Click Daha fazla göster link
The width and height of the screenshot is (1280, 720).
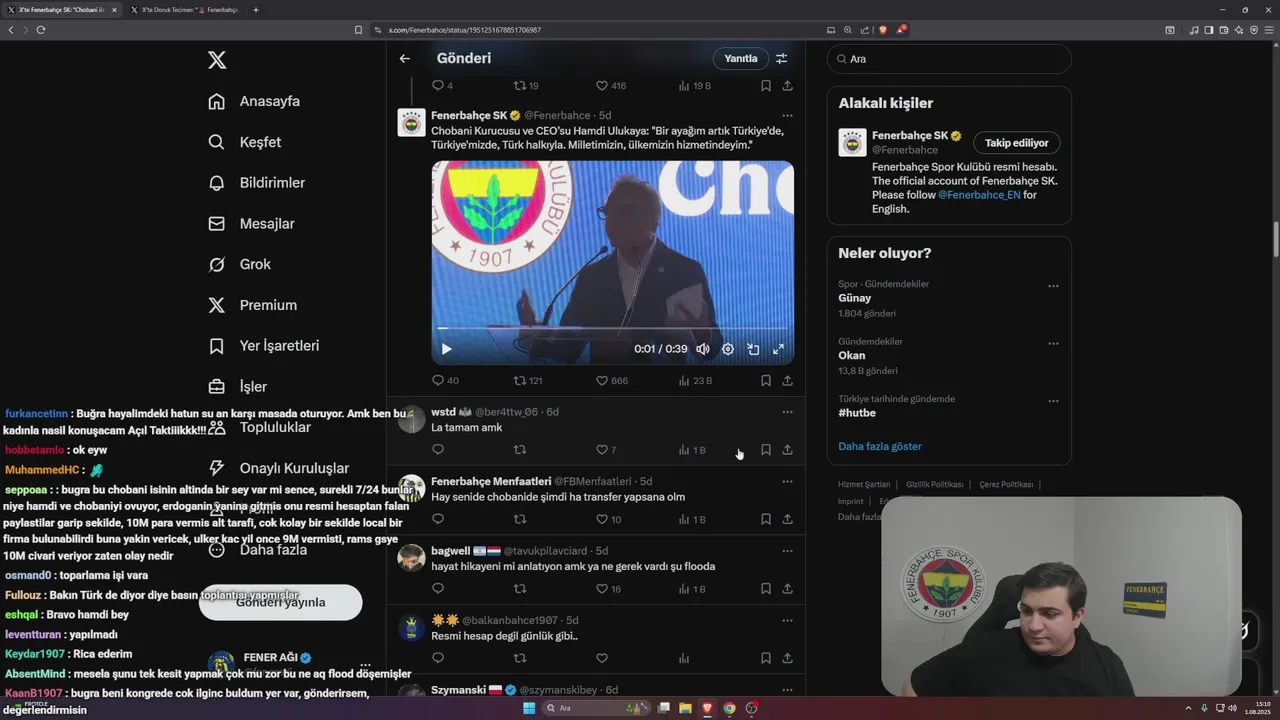(880, 446)
